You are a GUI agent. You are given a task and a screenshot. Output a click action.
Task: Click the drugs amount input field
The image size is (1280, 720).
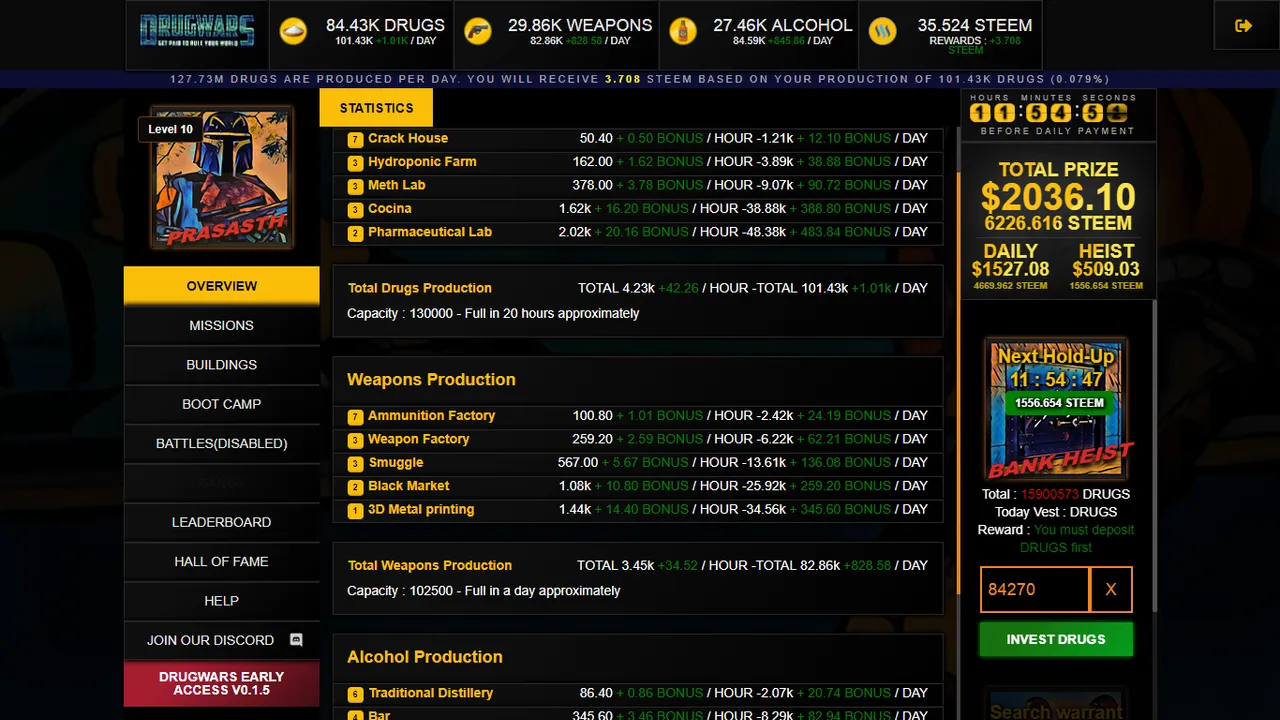[1035, 590]
